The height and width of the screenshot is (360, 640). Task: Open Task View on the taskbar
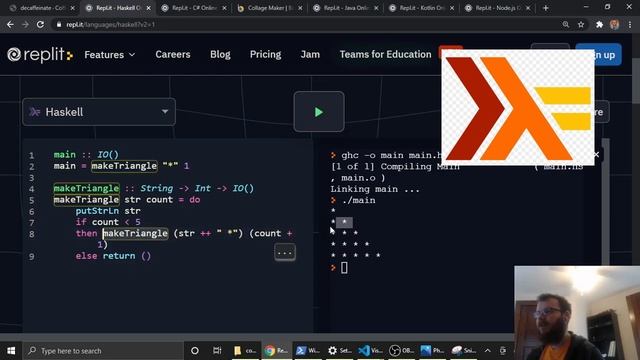[217, 351]
